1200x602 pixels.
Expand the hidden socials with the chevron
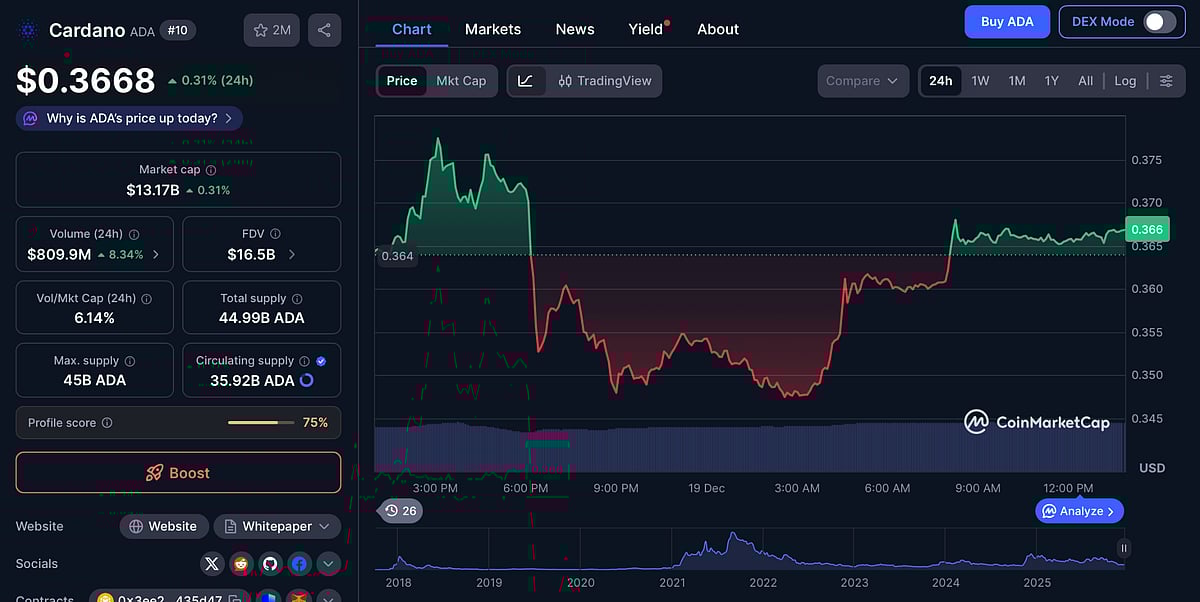(328, 564)
